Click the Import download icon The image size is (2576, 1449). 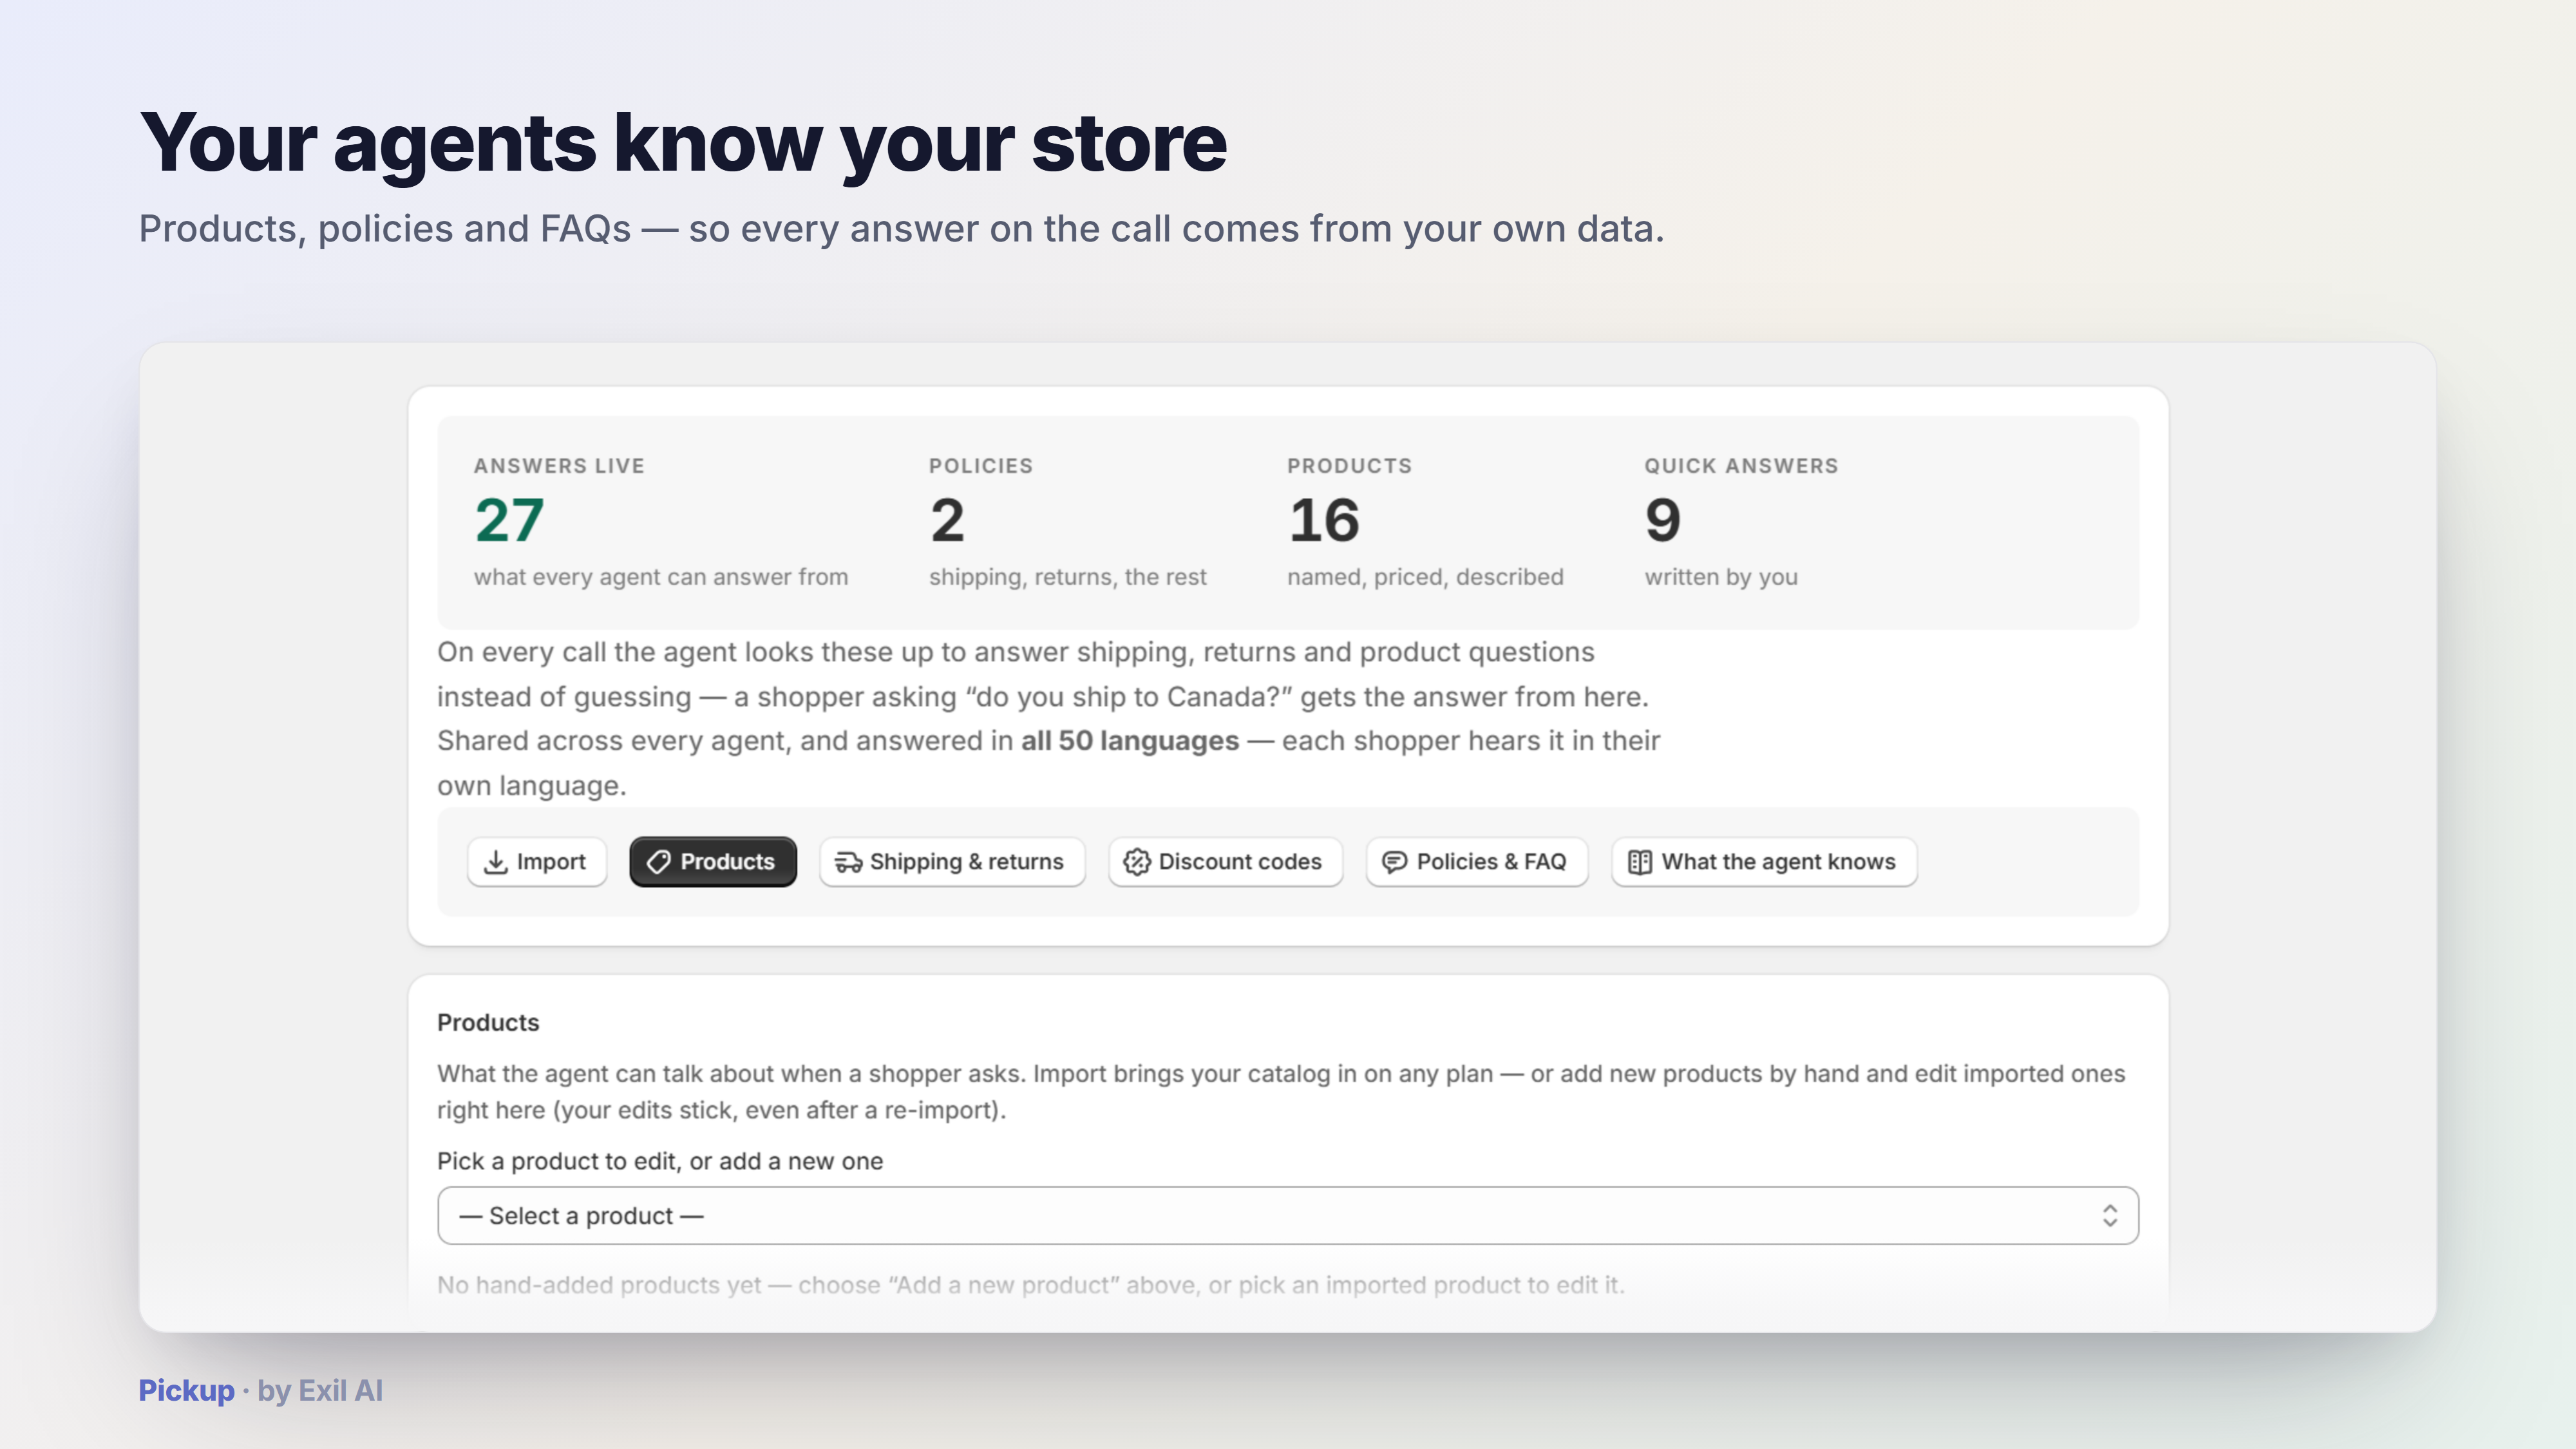(x=495, y=862)
